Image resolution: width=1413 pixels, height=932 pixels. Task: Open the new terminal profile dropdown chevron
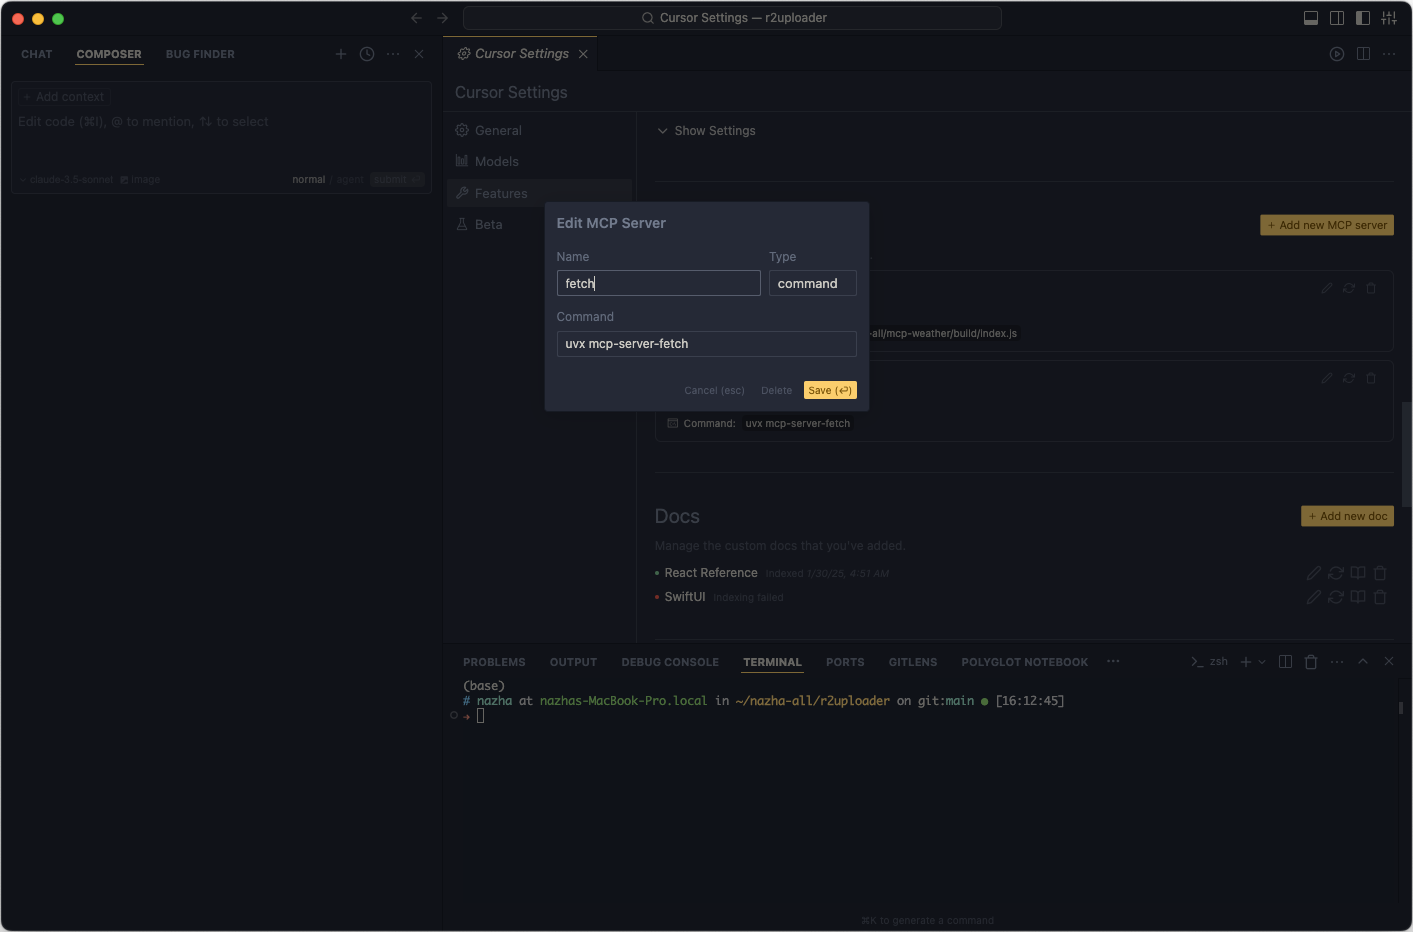coord(1262,662)
